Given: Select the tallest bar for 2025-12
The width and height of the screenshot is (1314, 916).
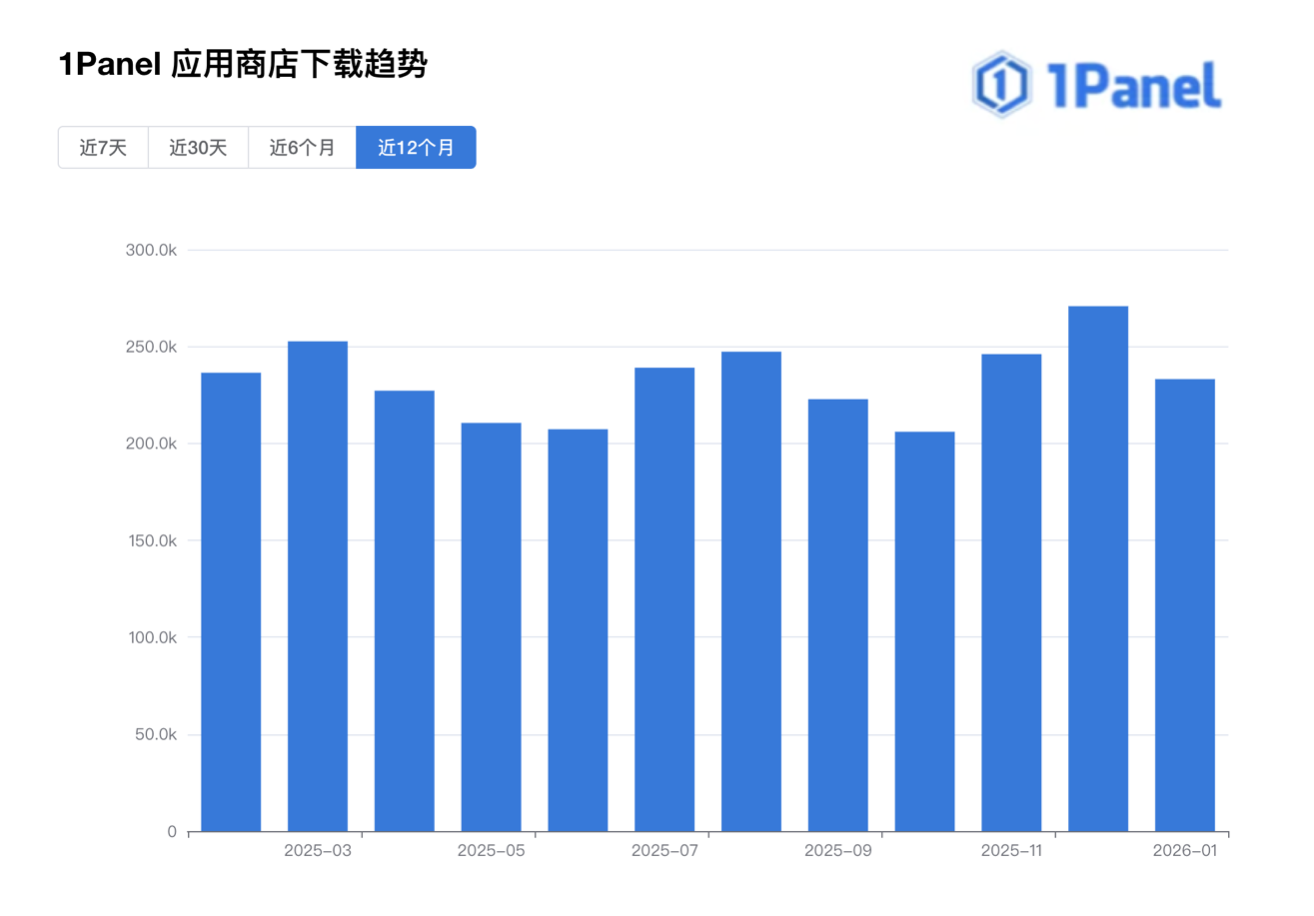Looking at the screenshot, I should coord(1098,568).
